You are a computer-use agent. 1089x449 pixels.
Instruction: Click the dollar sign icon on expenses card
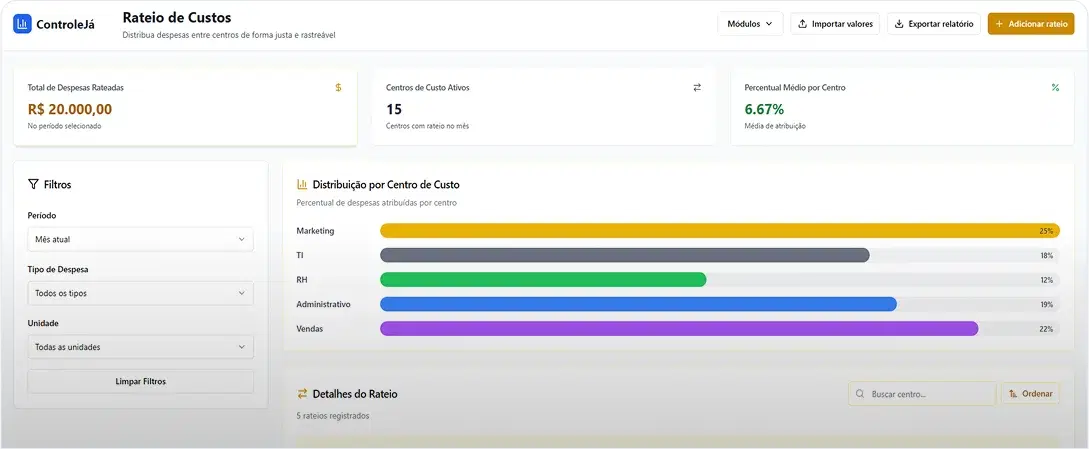338,88
